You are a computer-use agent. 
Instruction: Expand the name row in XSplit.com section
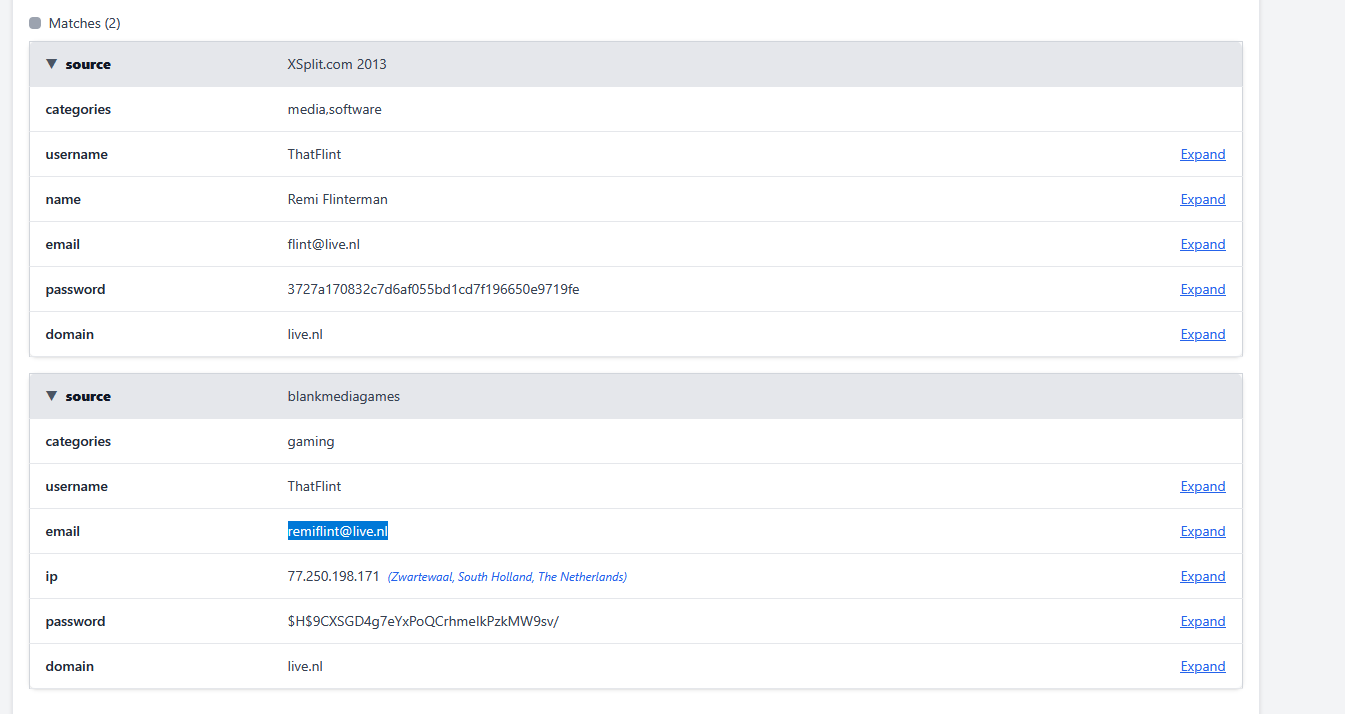tap(1202, 199)
